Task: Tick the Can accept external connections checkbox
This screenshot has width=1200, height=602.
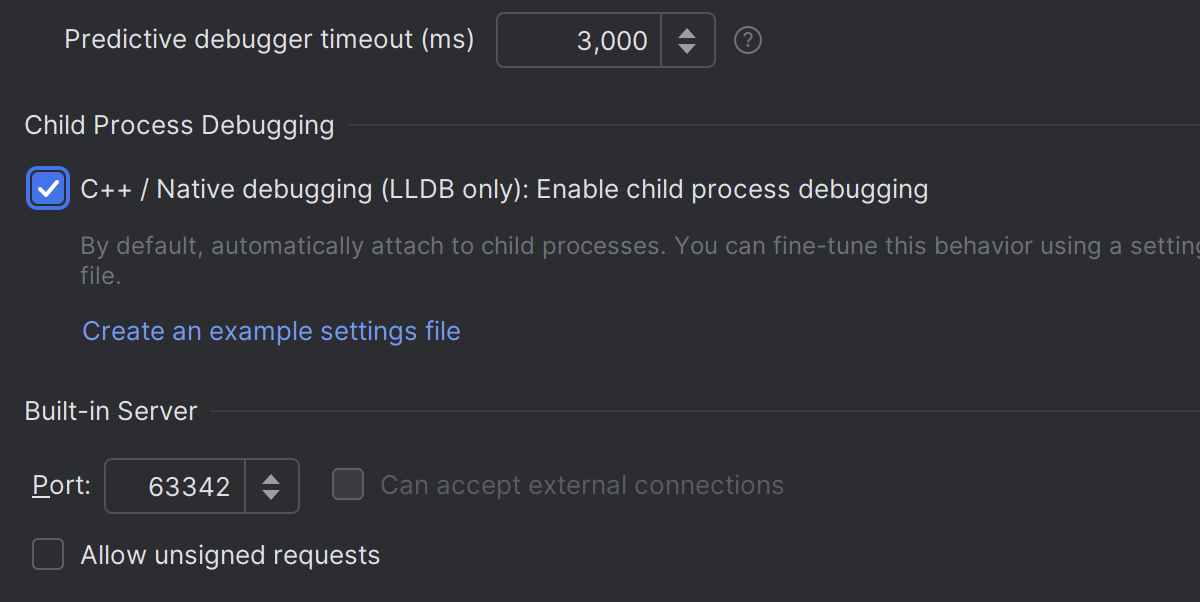Action: click(348, 485)
